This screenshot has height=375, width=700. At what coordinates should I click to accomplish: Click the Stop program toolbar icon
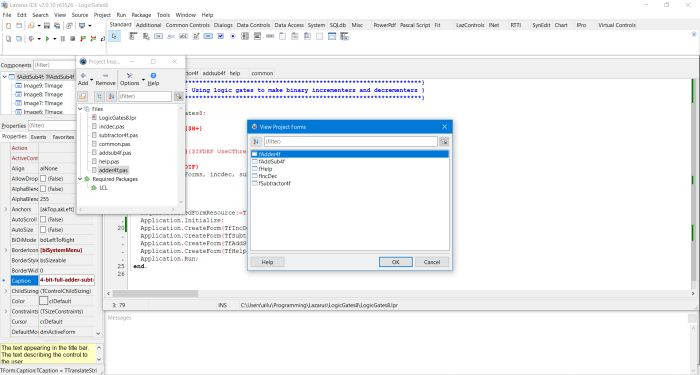[72, 39]
